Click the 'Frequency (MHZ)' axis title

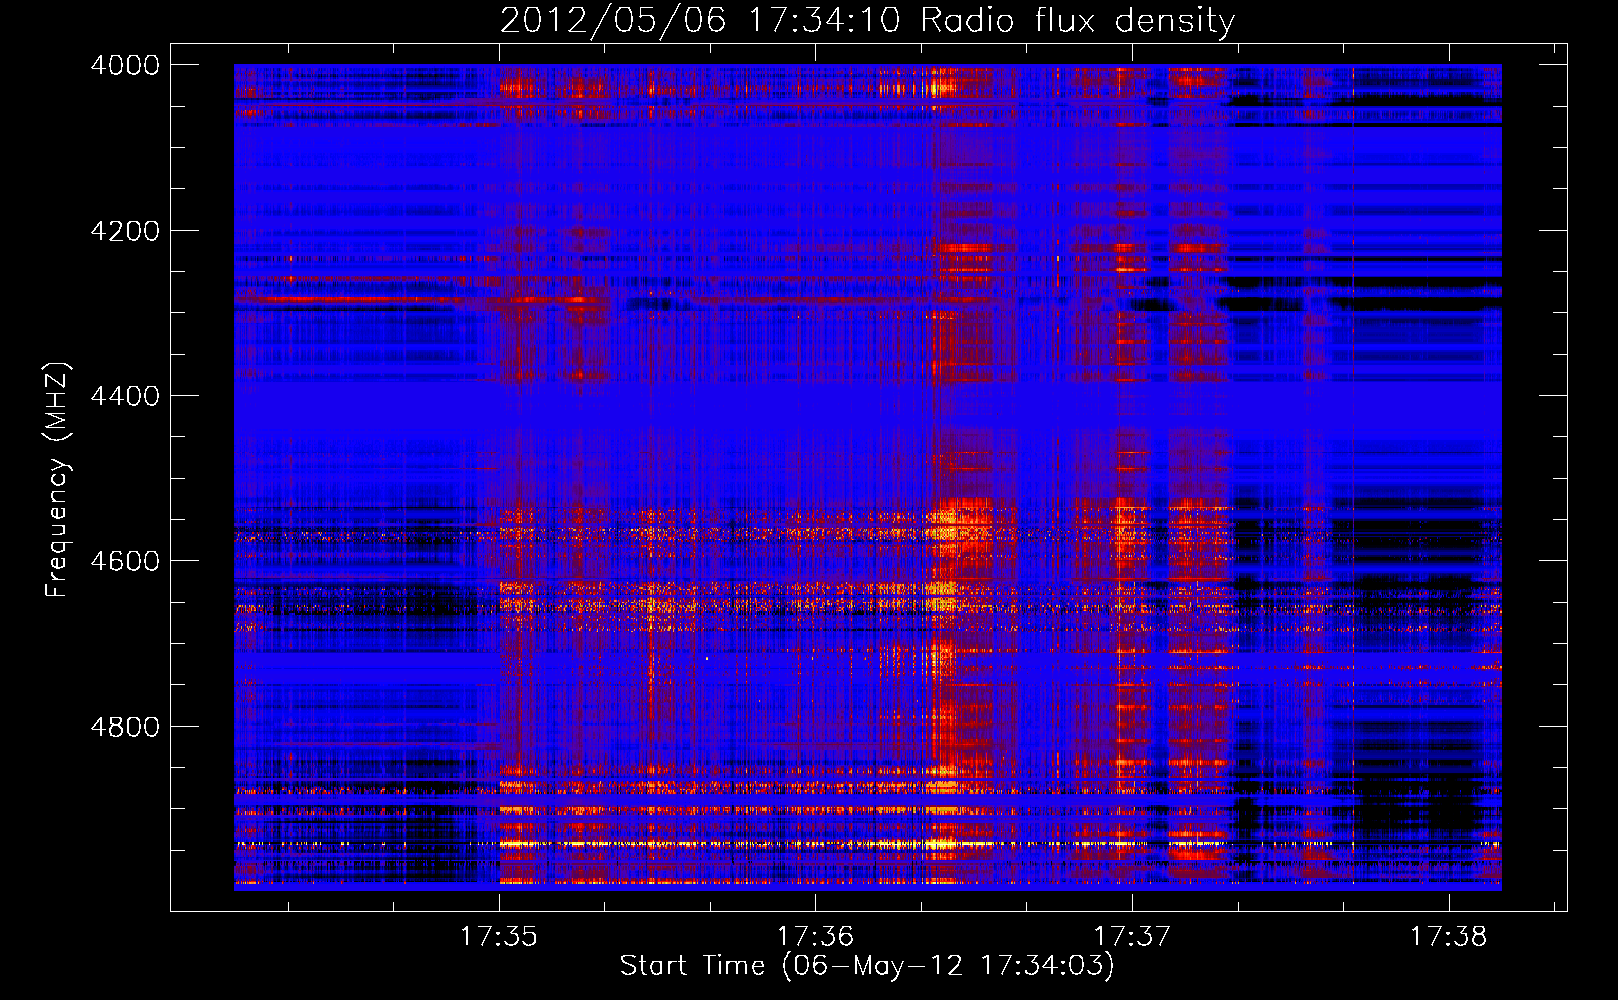[x=58, y=480]
